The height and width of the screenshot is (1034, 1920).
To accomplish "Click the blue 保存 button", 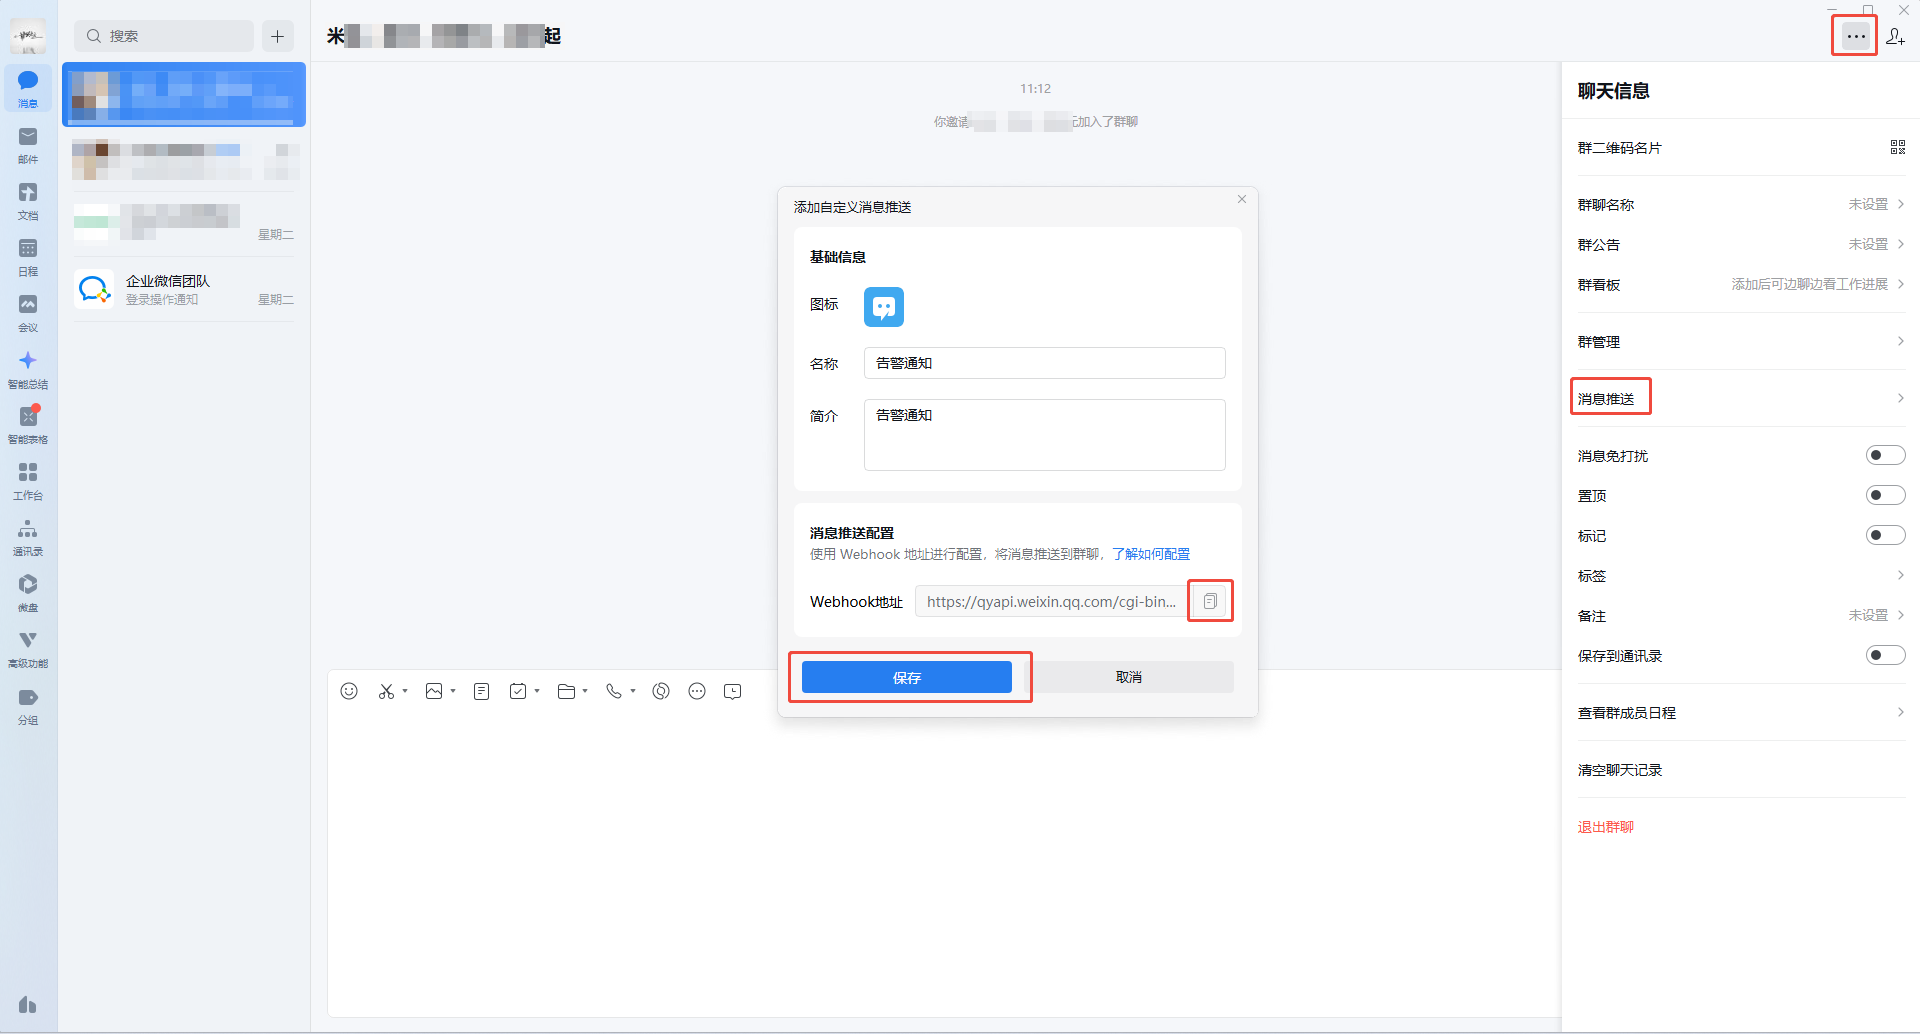I will [x=906, y=677].
